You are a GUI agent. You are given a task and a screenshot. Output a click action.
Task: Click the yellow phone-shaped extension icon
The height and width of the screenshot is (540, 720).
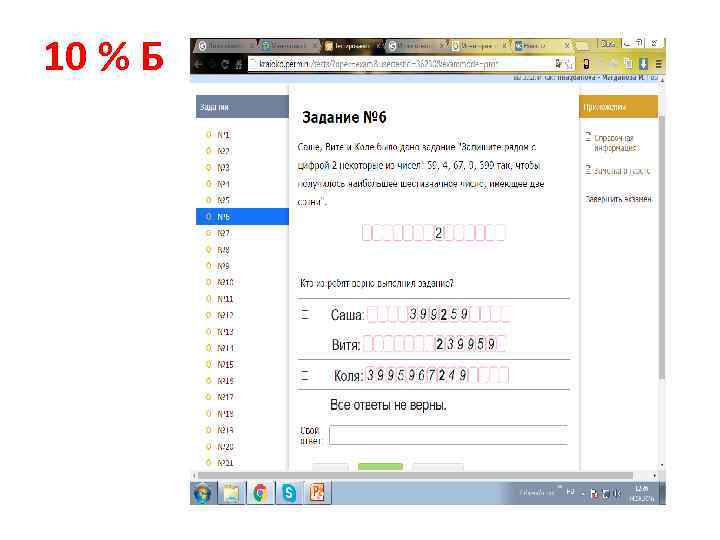click(586, 64)
